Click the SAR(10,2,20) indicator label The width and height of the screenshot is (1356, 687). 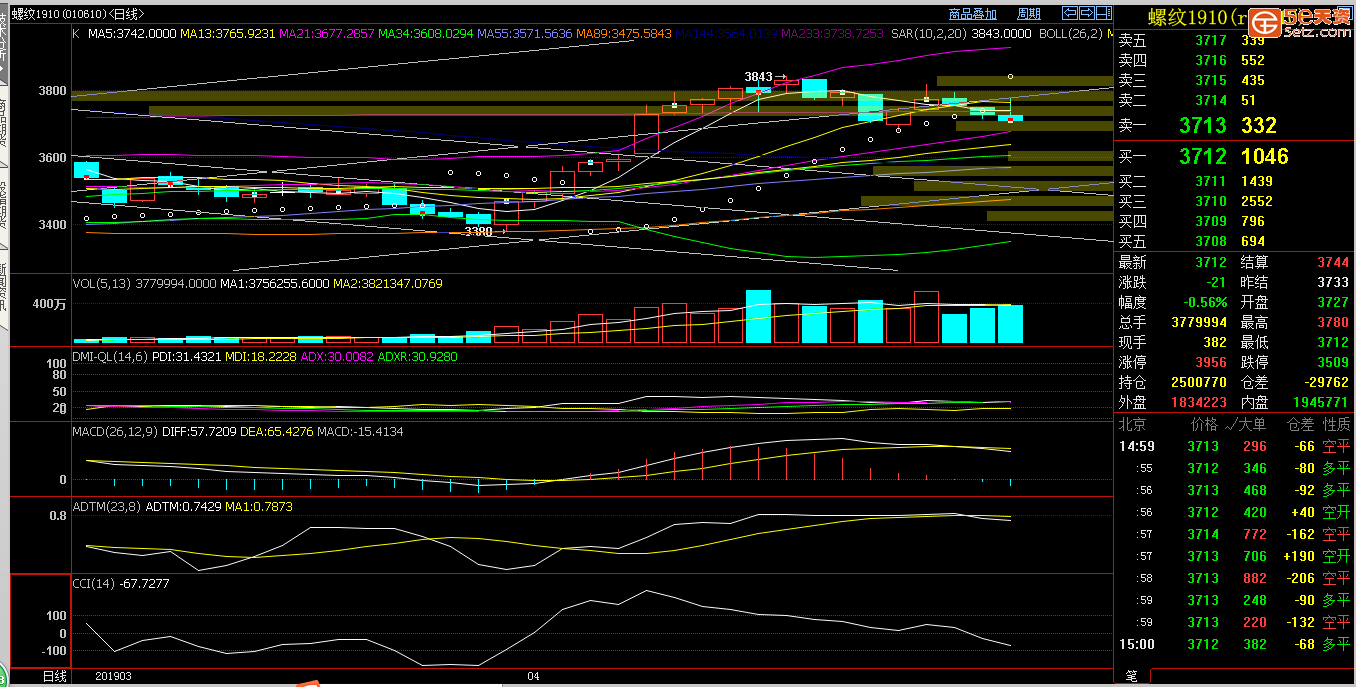929,33
